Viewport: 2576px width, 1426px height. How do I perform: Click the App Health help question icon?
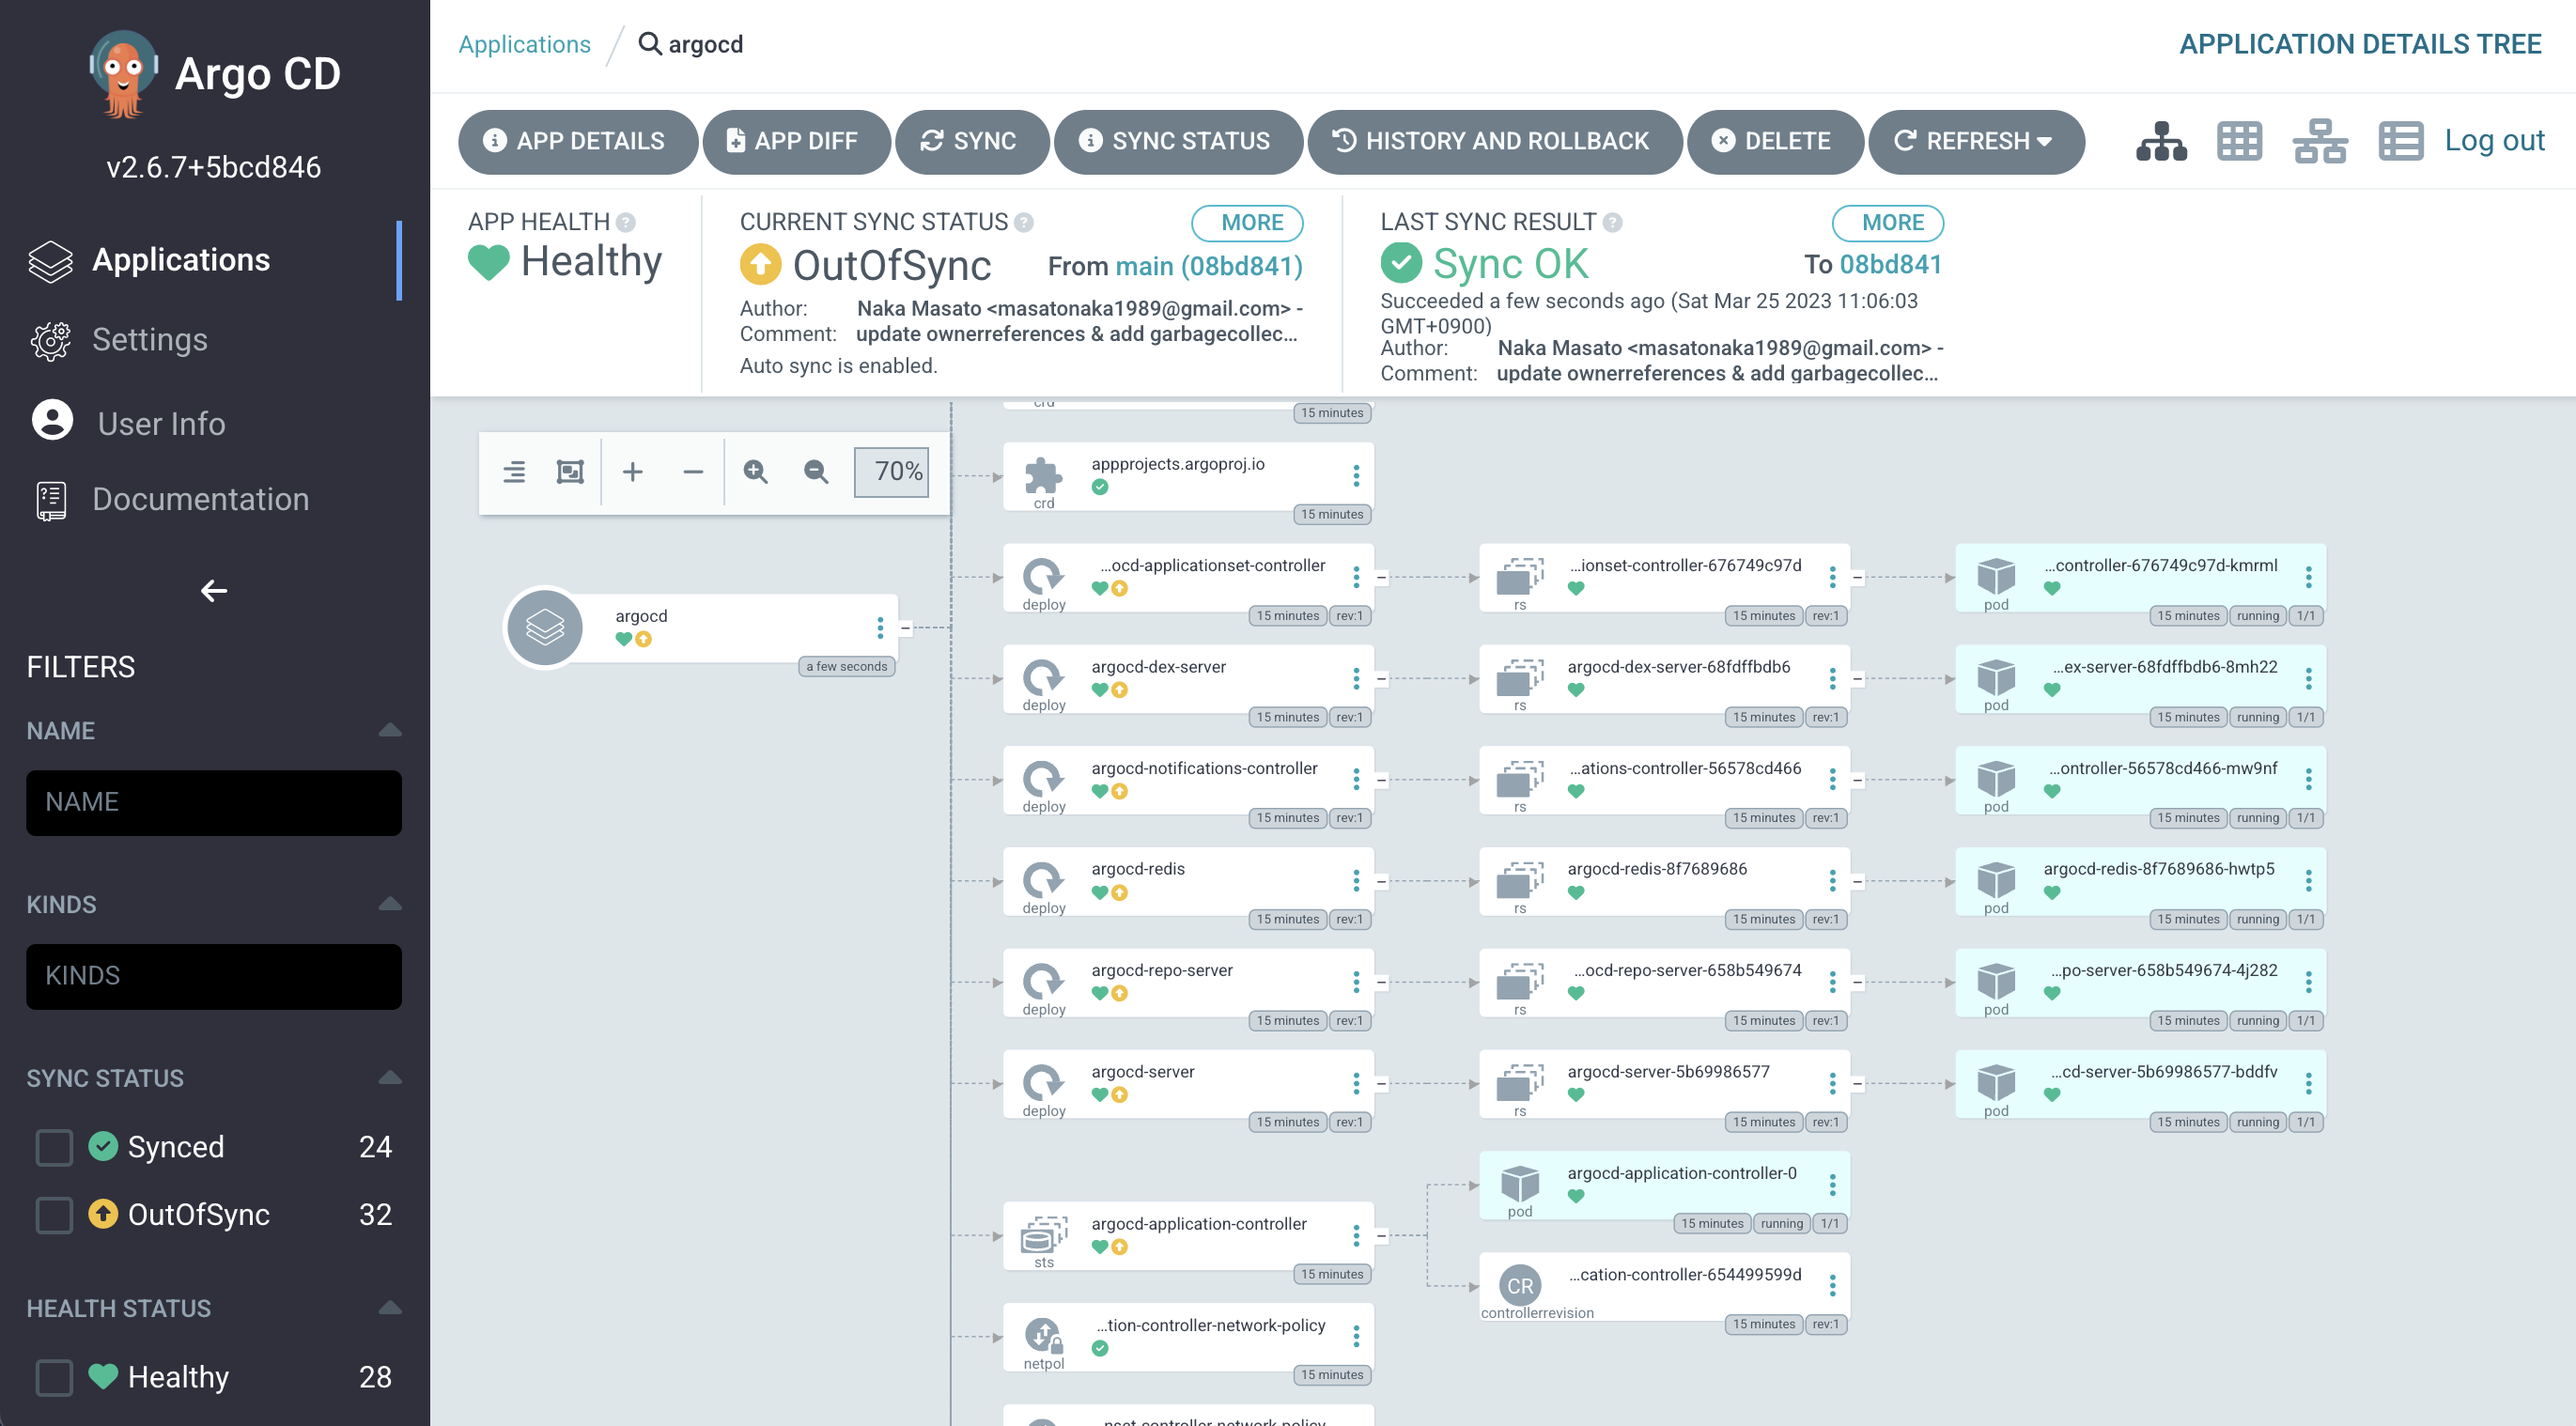pos(626,222)
